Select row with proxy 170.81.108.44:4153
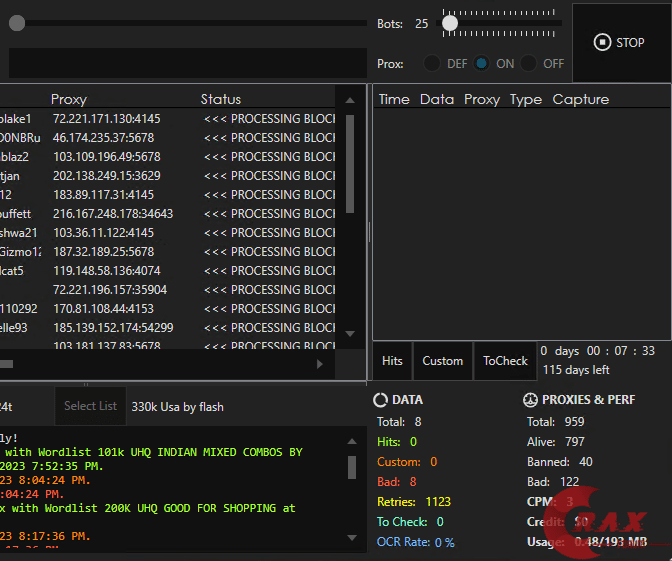672x561 pixels. click(167, 309)
